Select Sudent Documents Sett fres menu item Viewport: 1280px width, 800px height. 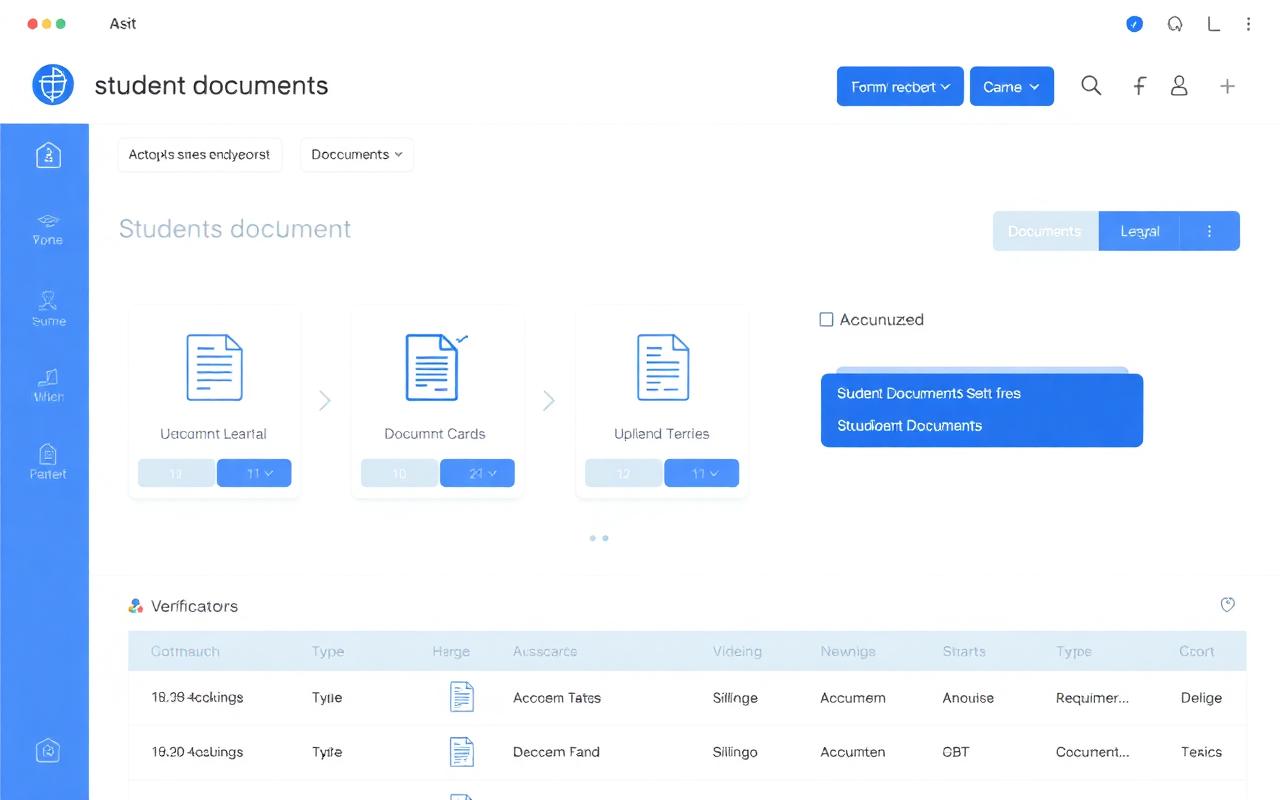(x=929, y=393)
